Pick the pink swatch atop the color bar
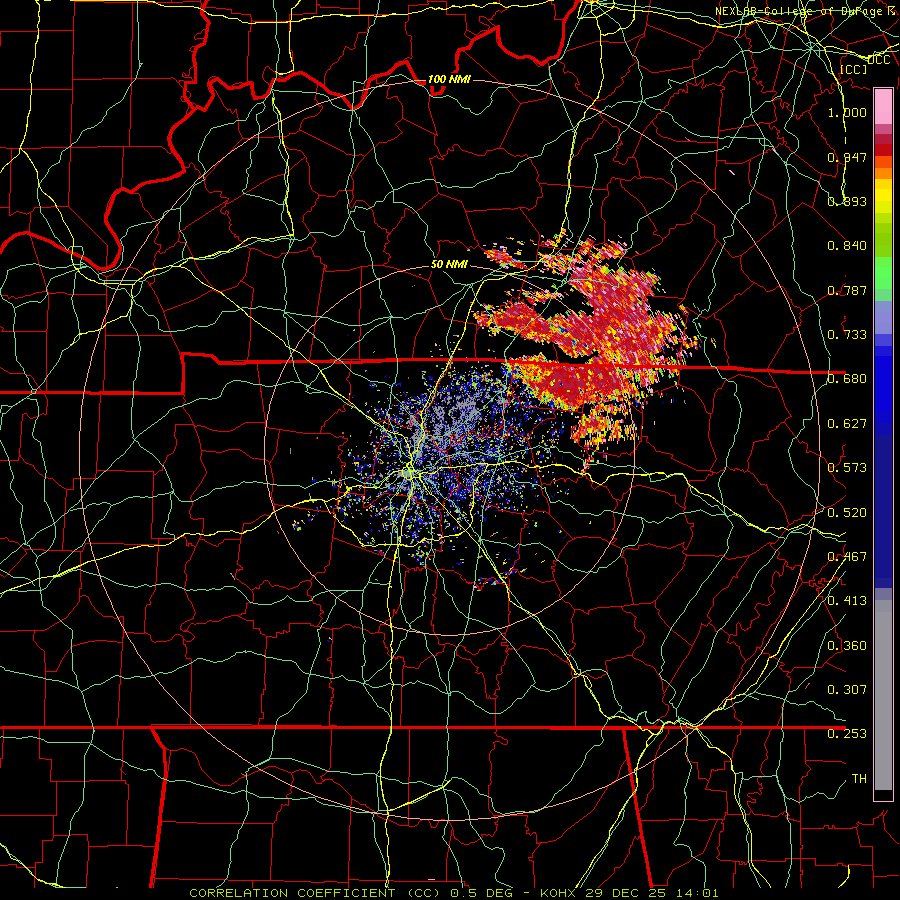Screen dimensions: 900x900 click(x=883, y=106)
